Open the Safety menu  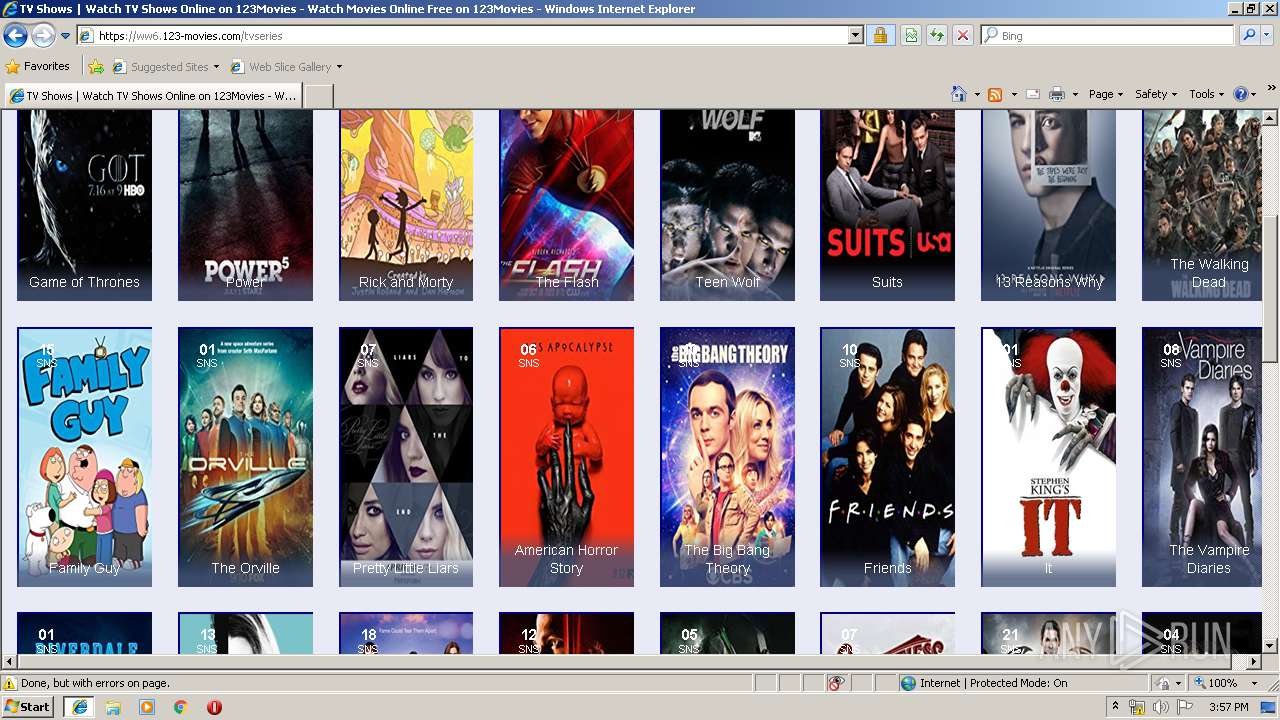1155,94
